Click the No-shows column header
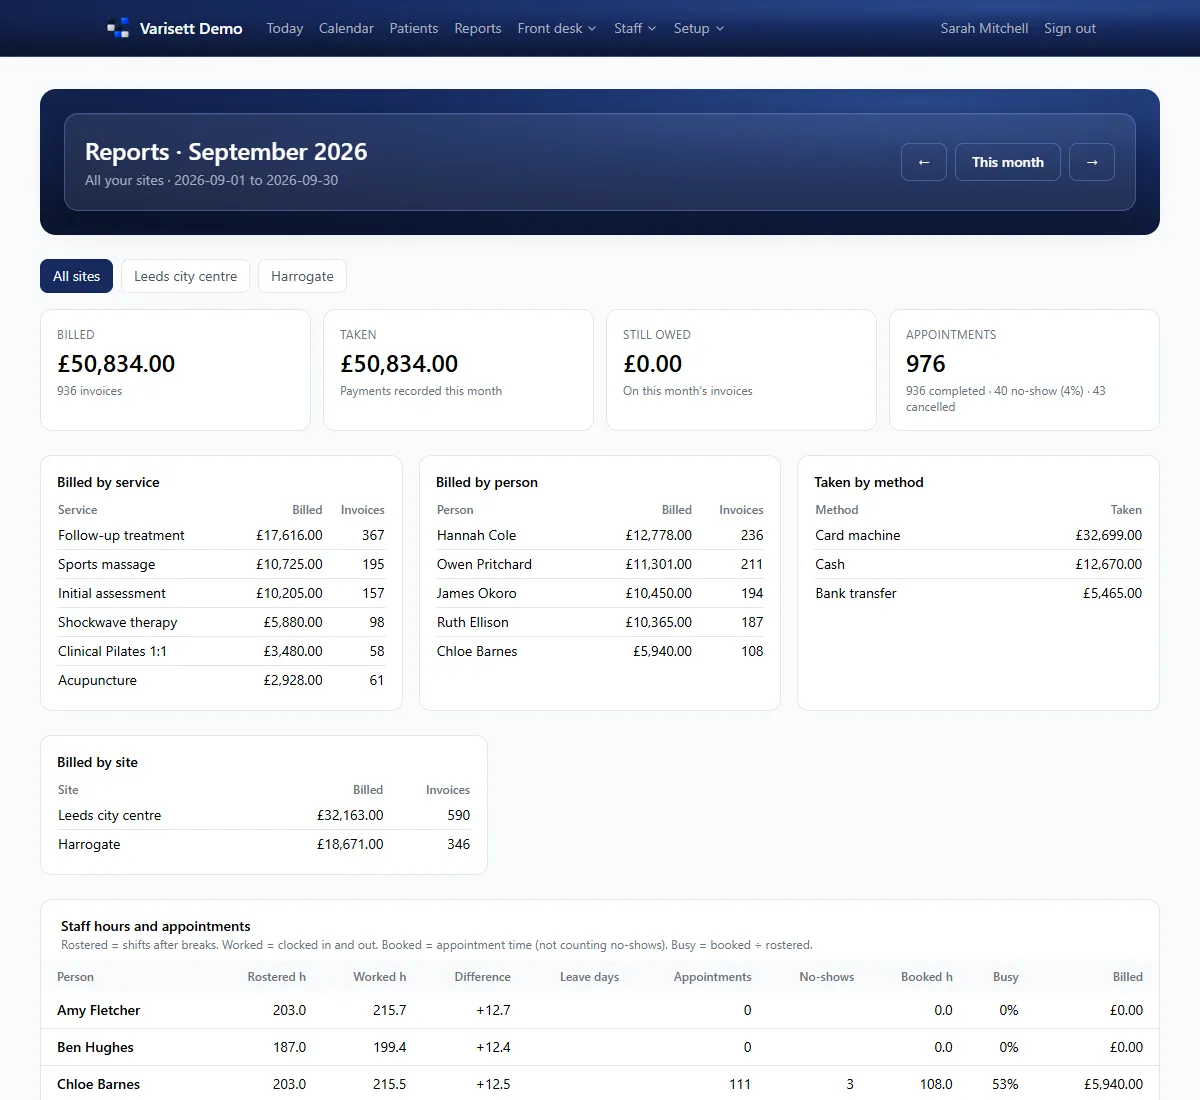Image resolution: width=1200 pixels, height=1100 pixels. tap(826, 977)
